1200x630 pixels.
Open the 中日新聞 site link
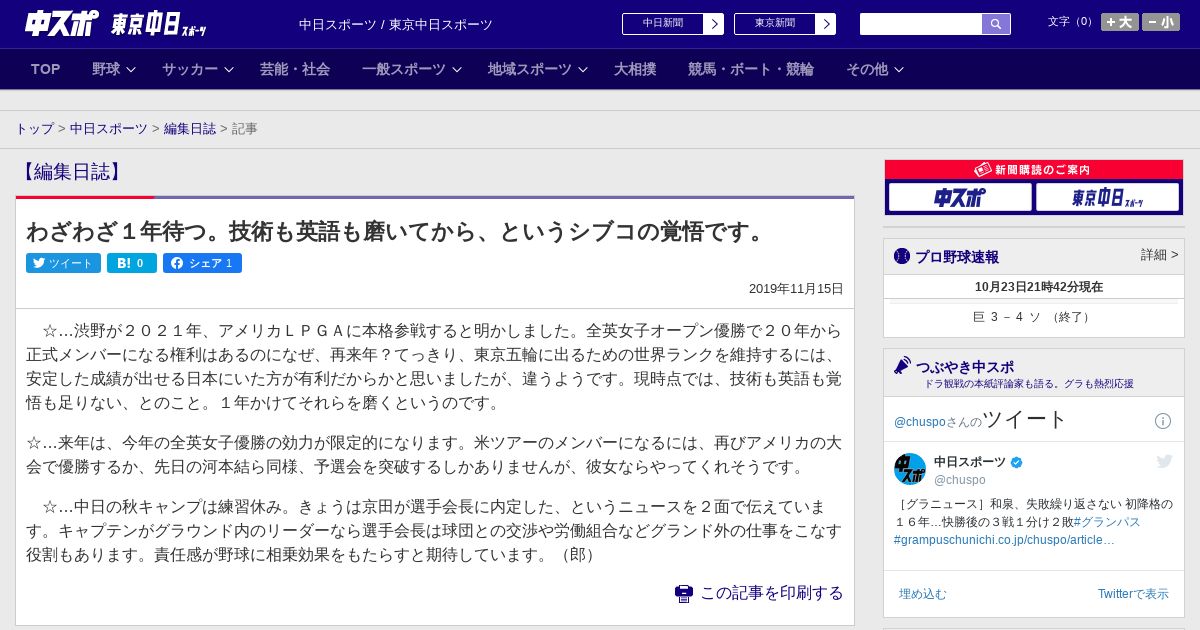[663, 24]
